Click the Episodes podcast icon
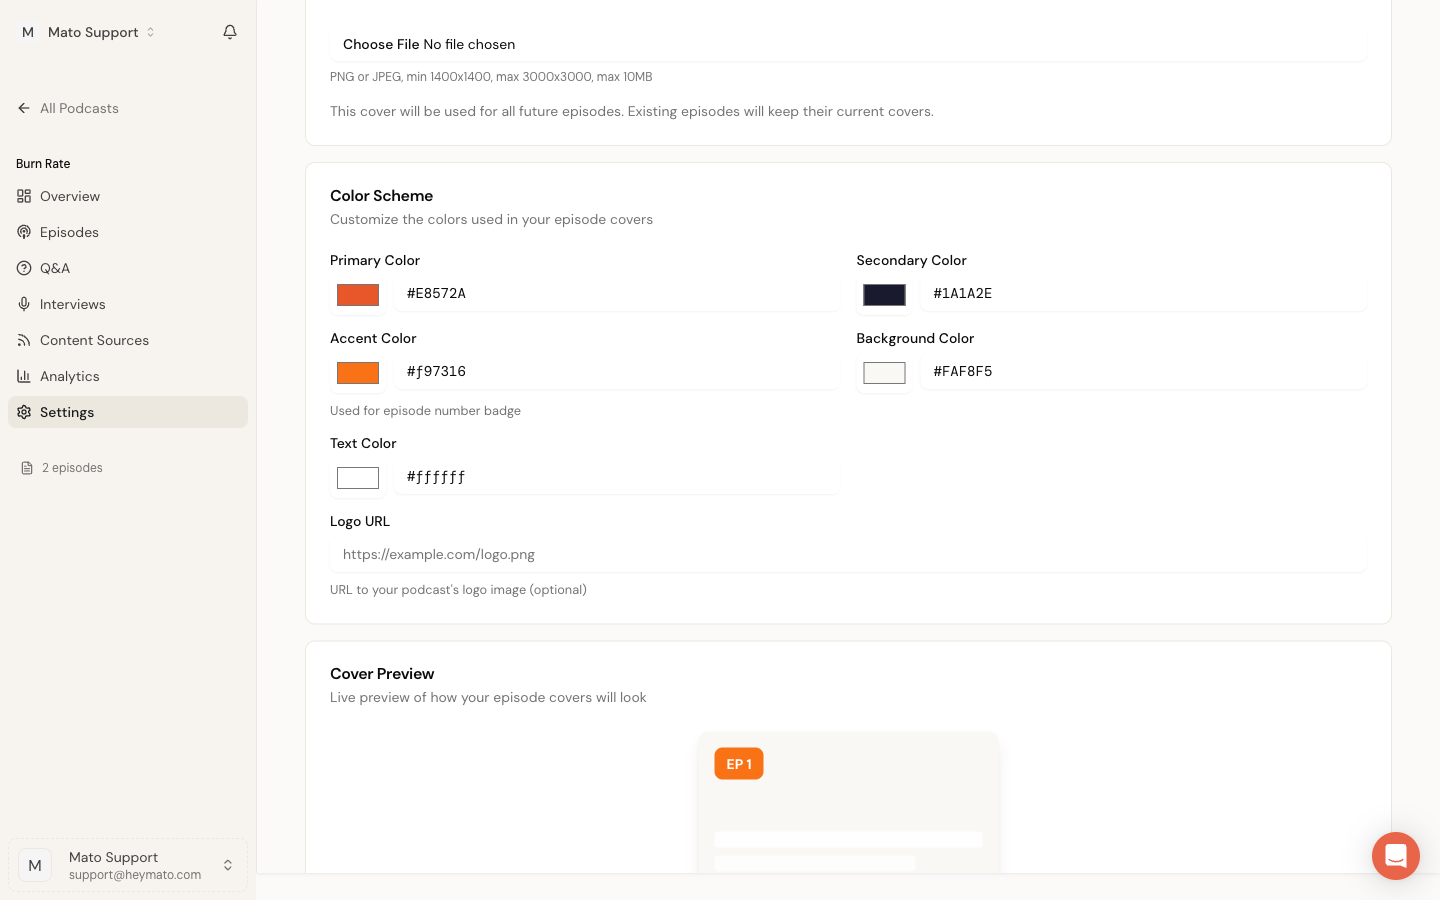 (24, 232)
